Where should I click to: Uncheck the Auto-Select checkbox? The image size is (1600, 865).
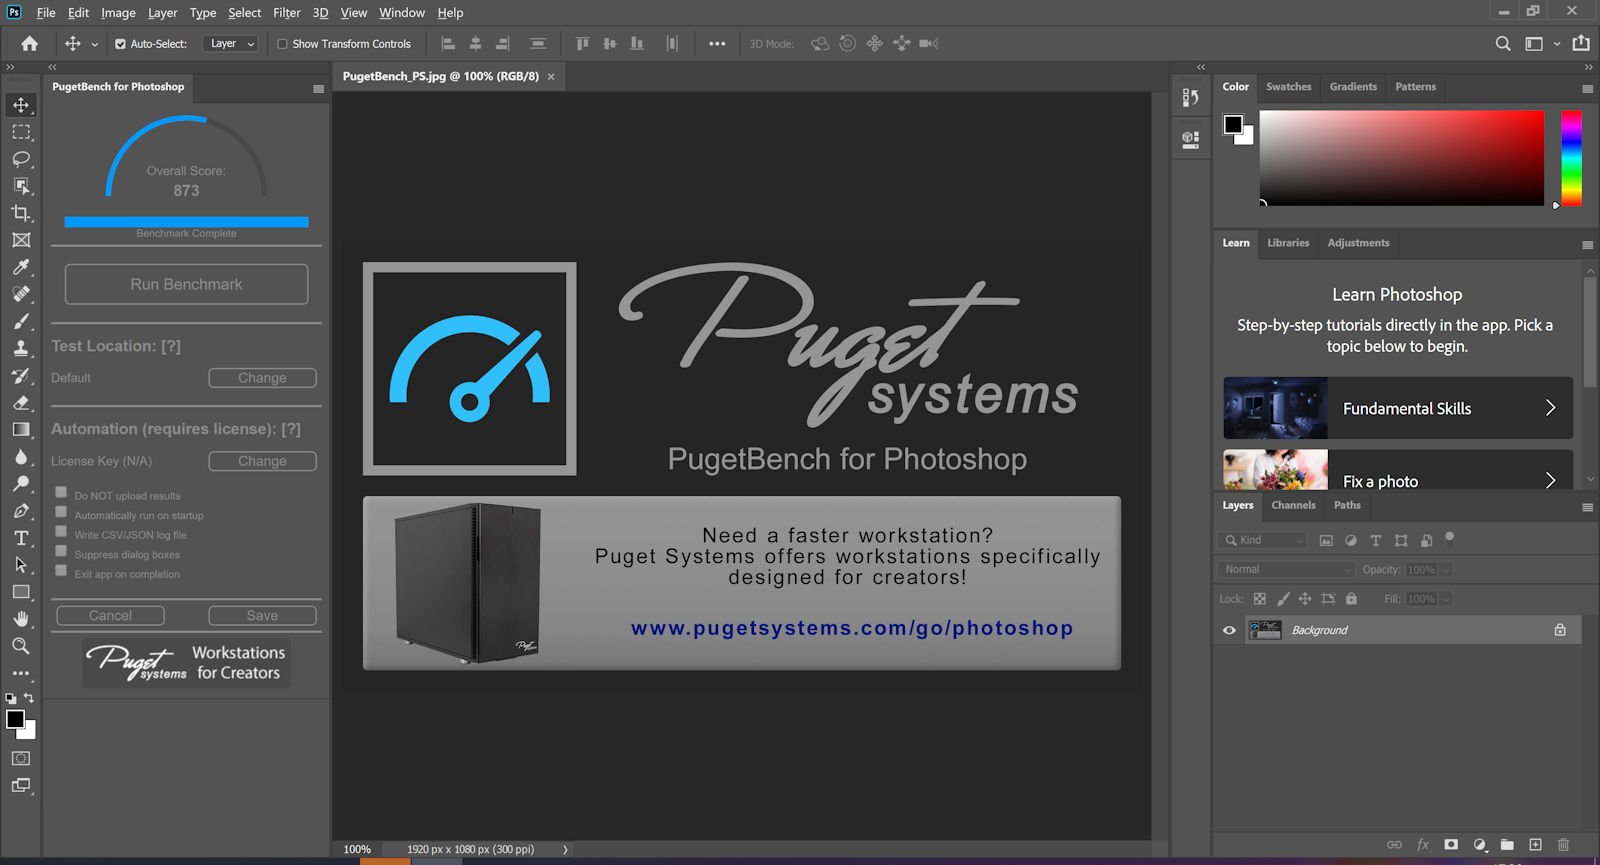120,44
